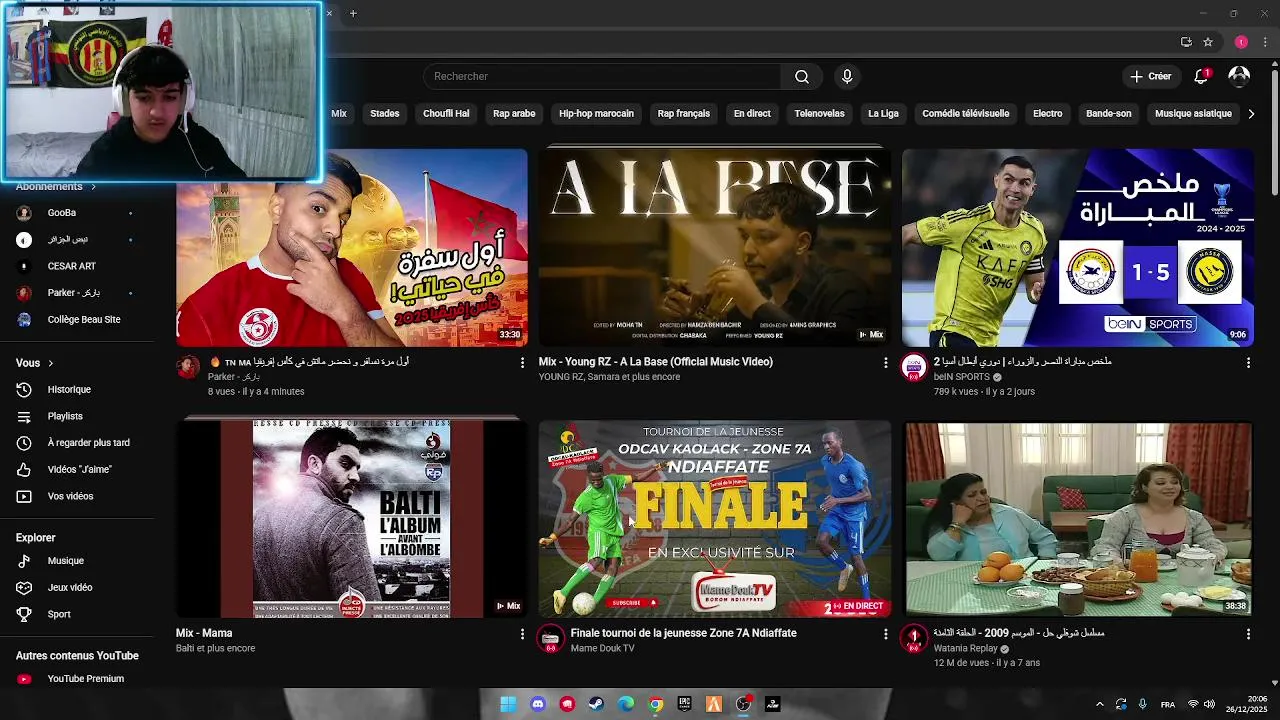1280x720 pixels.
Task: Start voice search with the microphone
Action: pyautogui.click(x=847, y=77)
